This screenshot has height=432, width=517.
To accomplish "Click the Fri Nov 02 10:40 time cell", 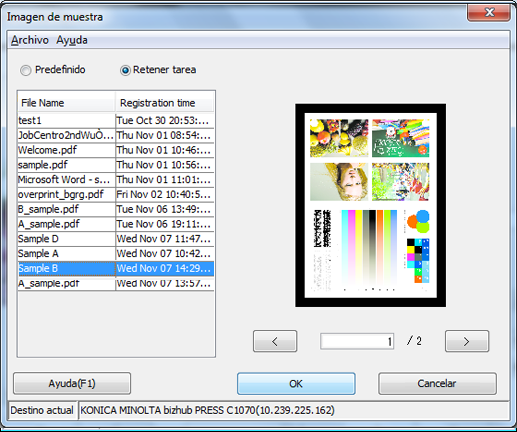I will 165,194.
